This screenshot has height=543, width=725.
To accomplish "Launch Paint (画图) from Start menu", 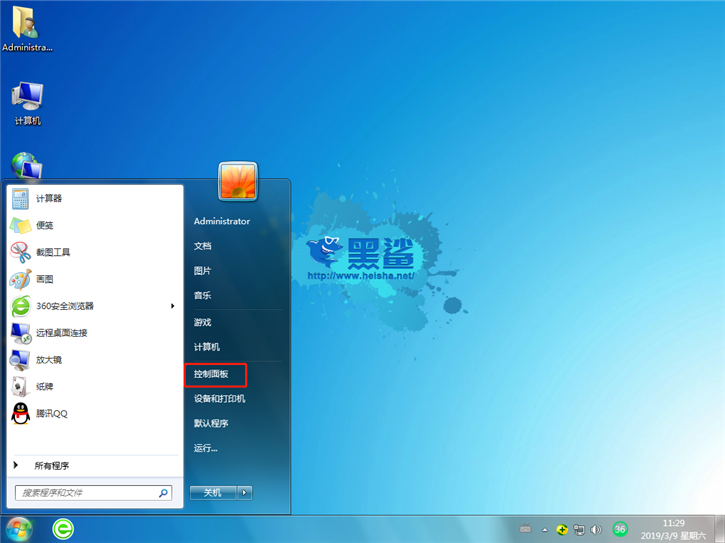I will pos(45,279).
